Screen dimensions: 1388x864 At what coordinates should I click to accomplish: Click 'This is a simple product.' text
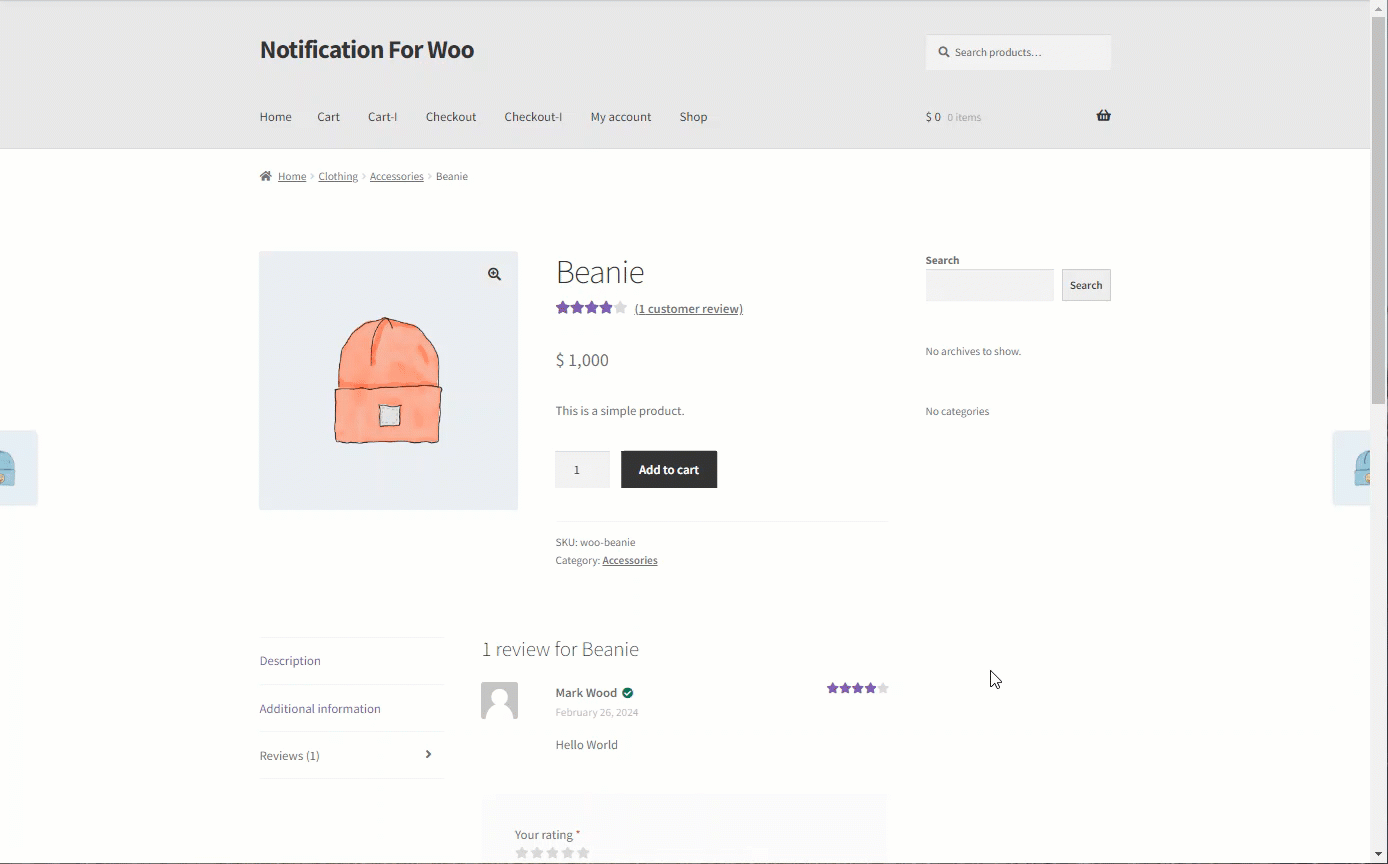coord(620,411)
